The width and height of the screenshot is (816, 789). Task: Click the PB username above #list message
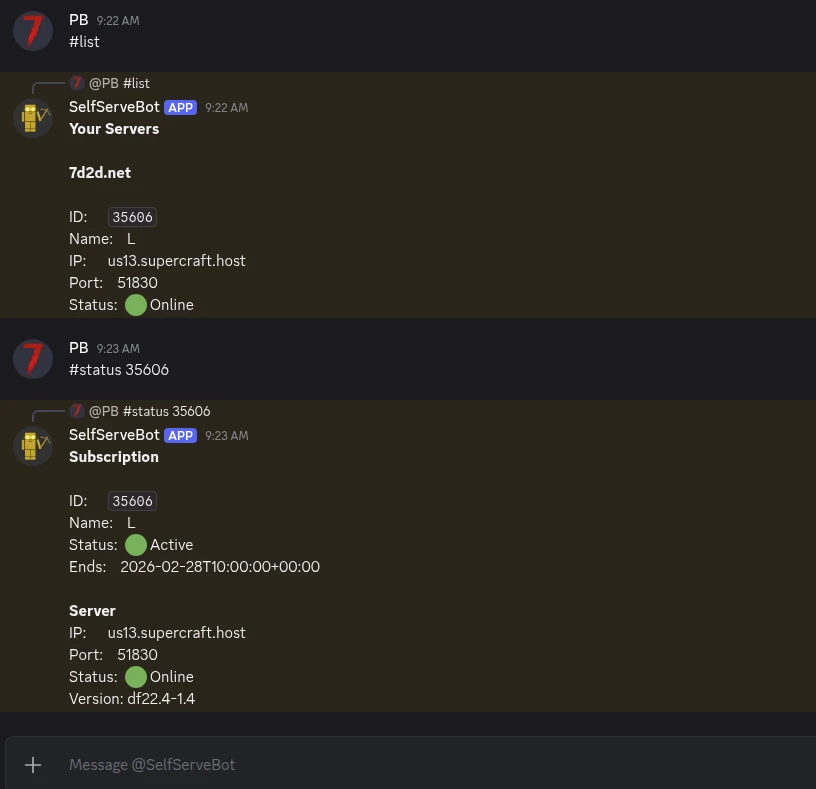(78, 19)
